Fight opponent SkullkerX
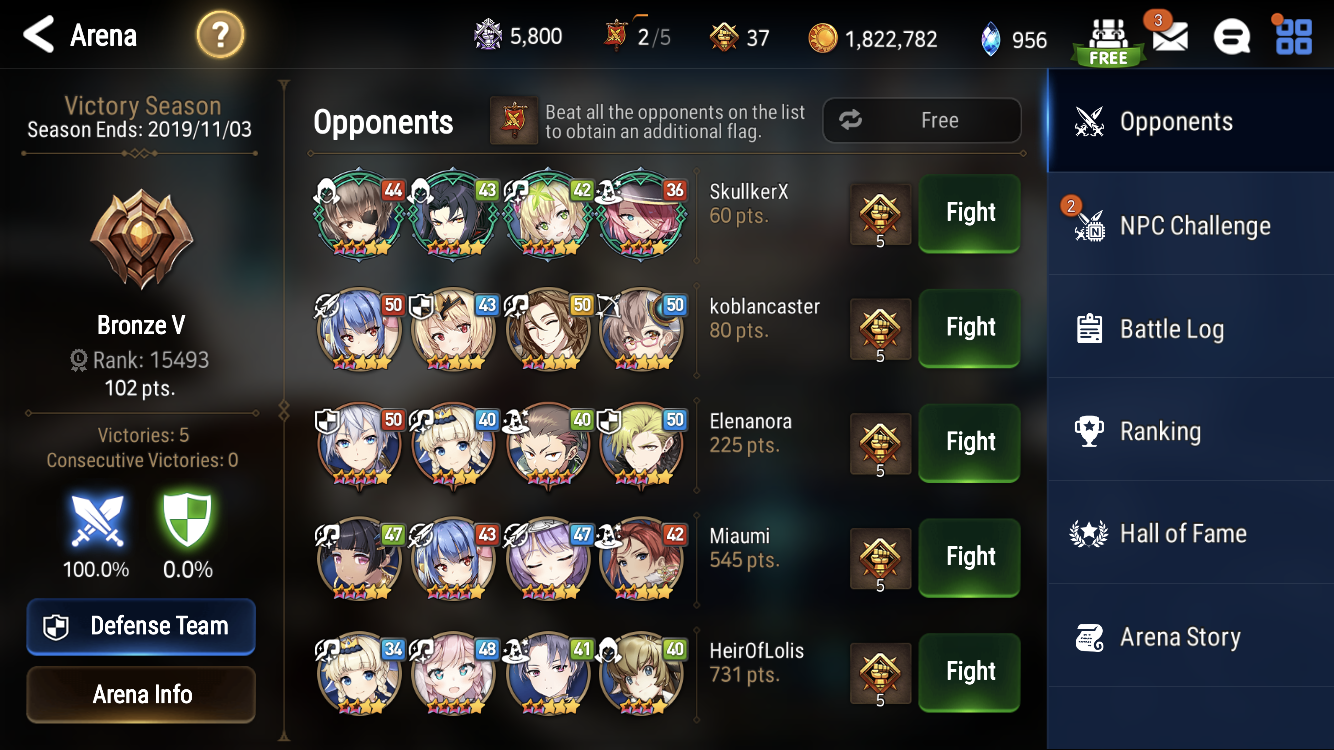 tap(970, 212)
